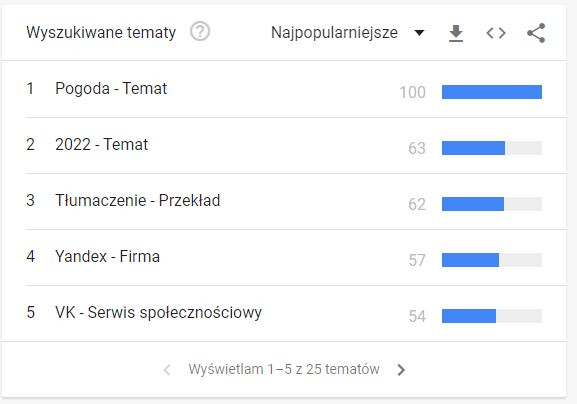Open the Najpopularniejsze sorting dropdown

point(348,33)
